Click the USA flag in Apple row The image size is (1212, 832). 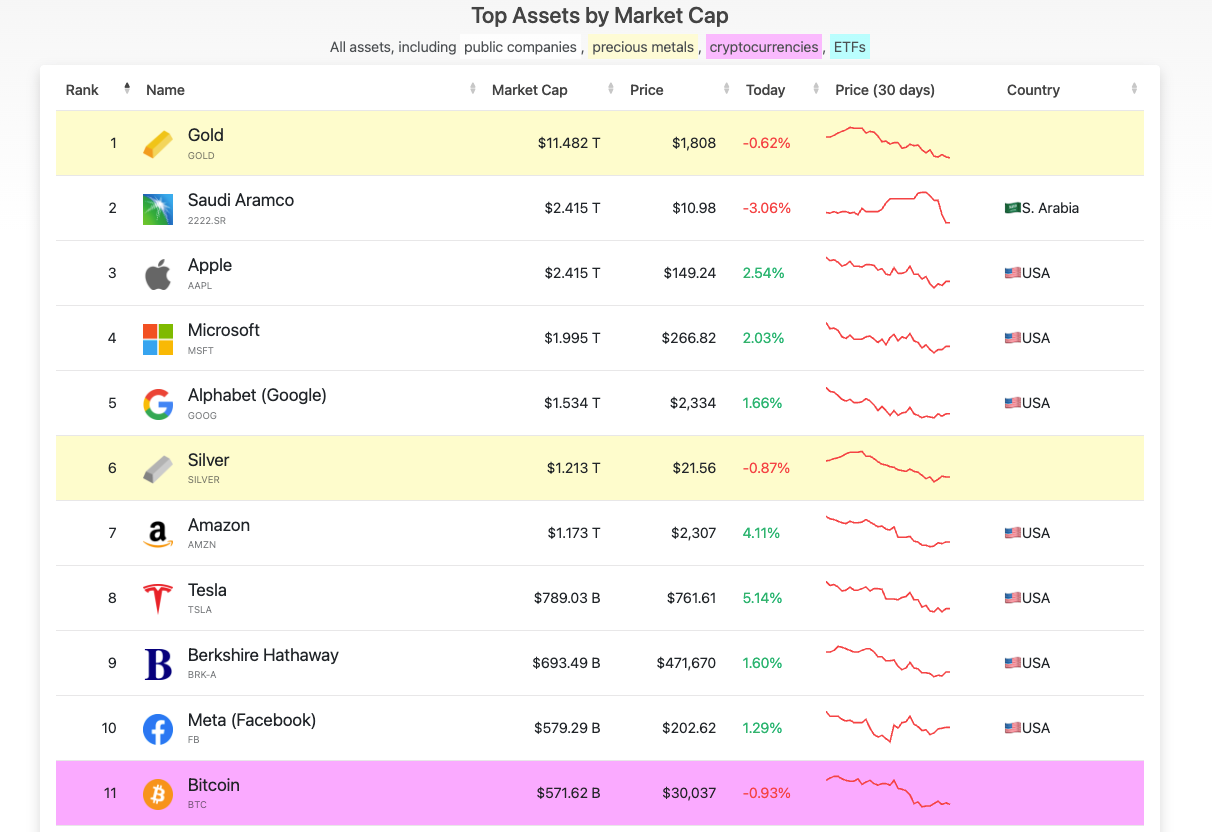(x=1012, y=273)
